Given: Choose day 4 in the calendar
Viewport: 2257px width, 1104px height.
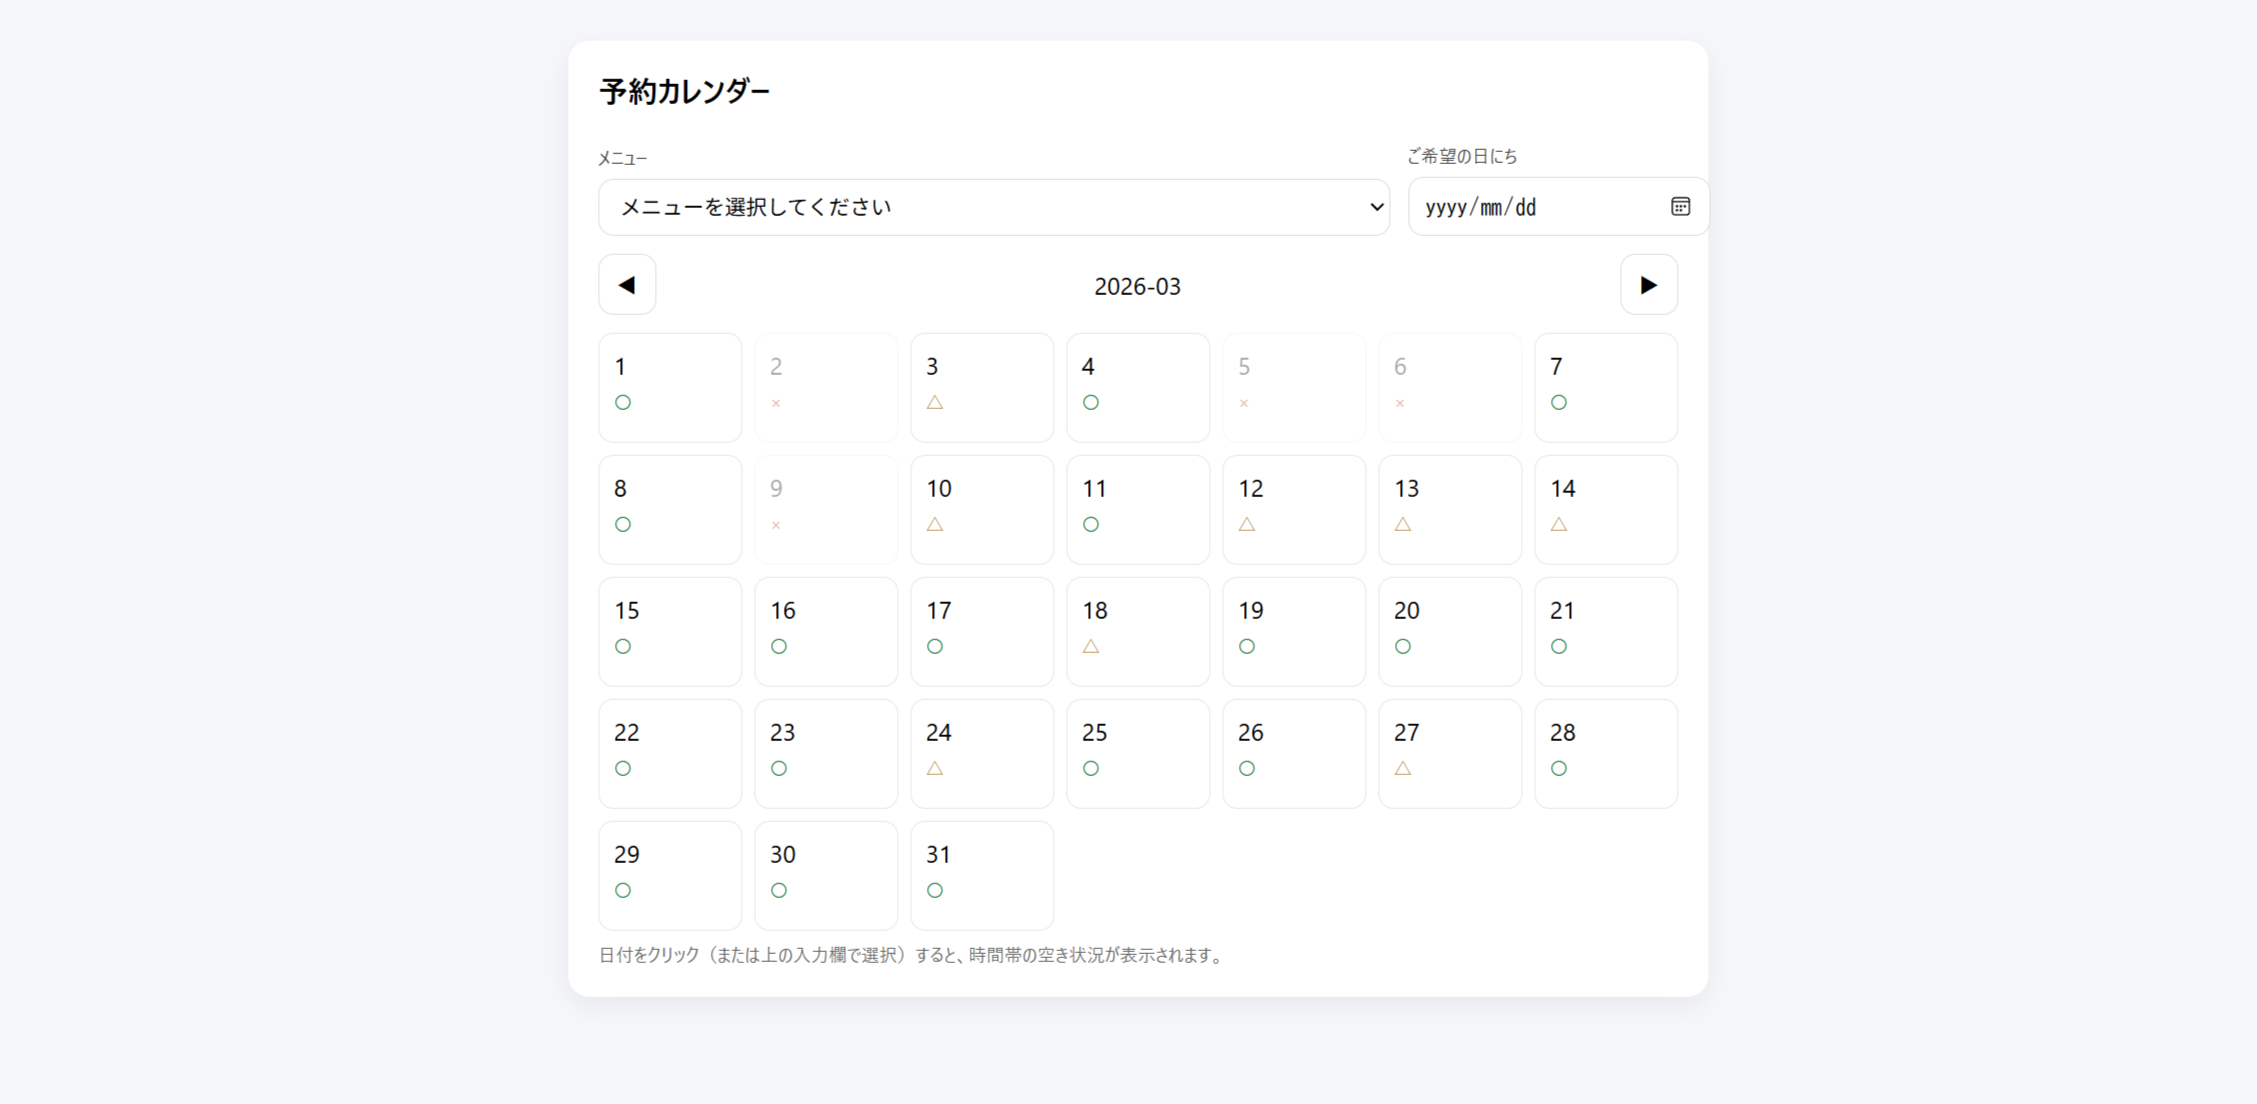Looking at the screenshot, I should pyautogui.click(x=1138, y=388).
